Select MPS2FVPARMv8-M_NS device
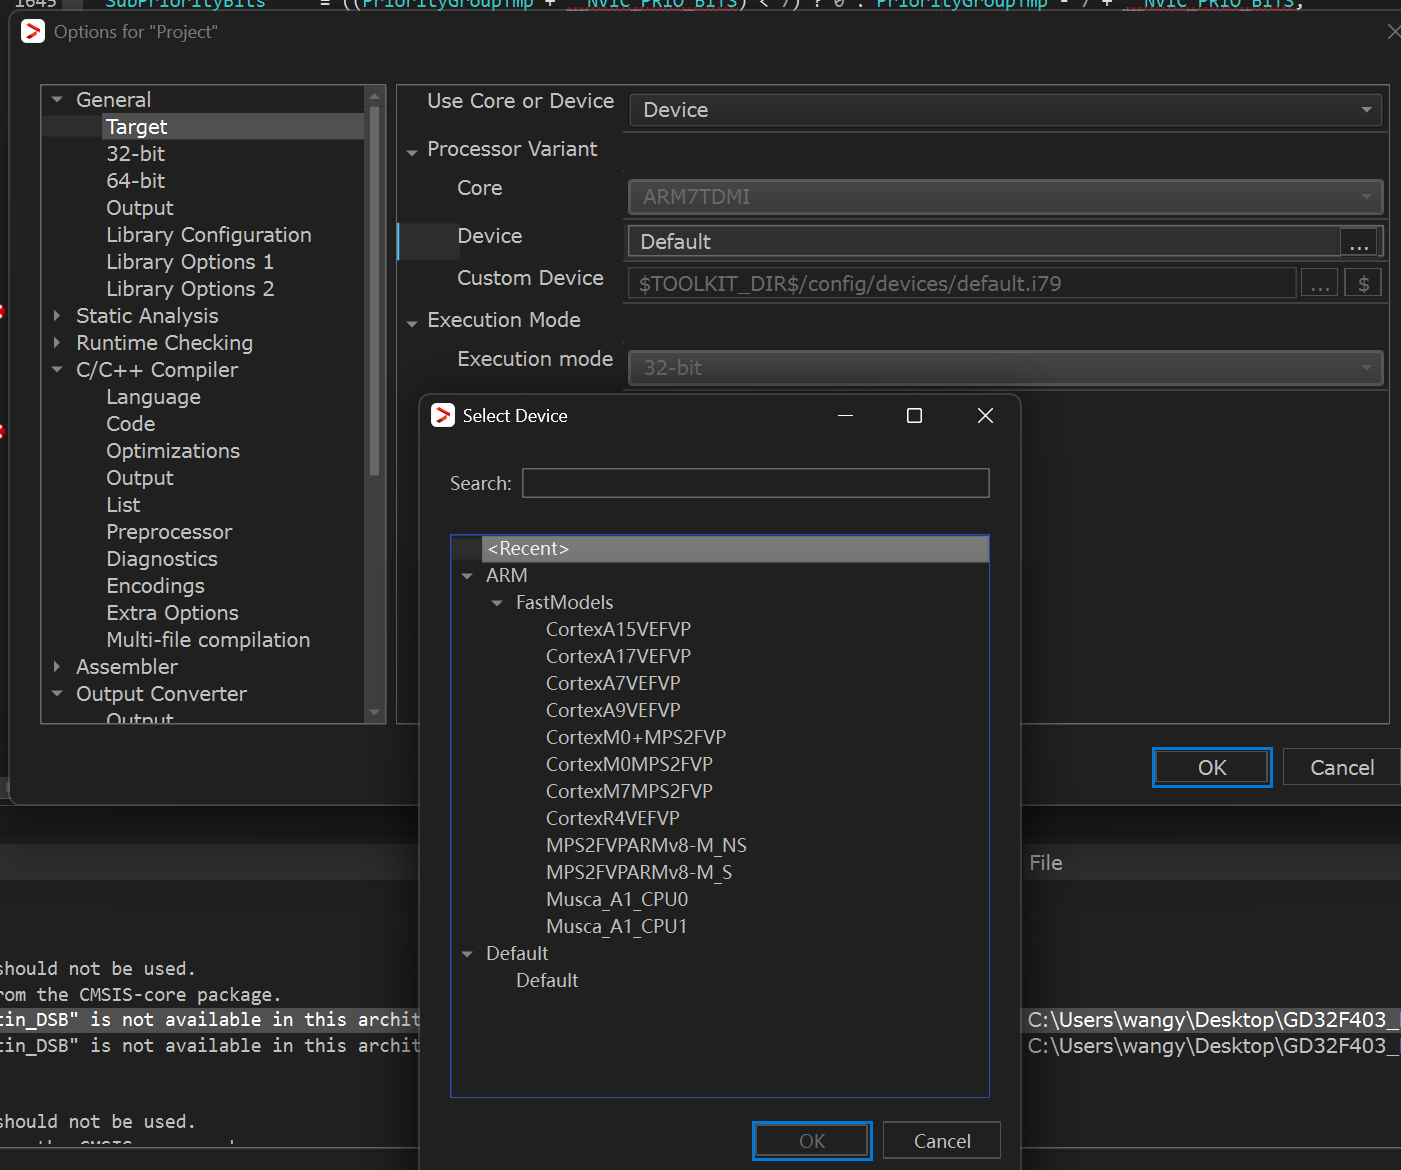This screenshot has width=1401, height=1170. click(x=646, y=846)
